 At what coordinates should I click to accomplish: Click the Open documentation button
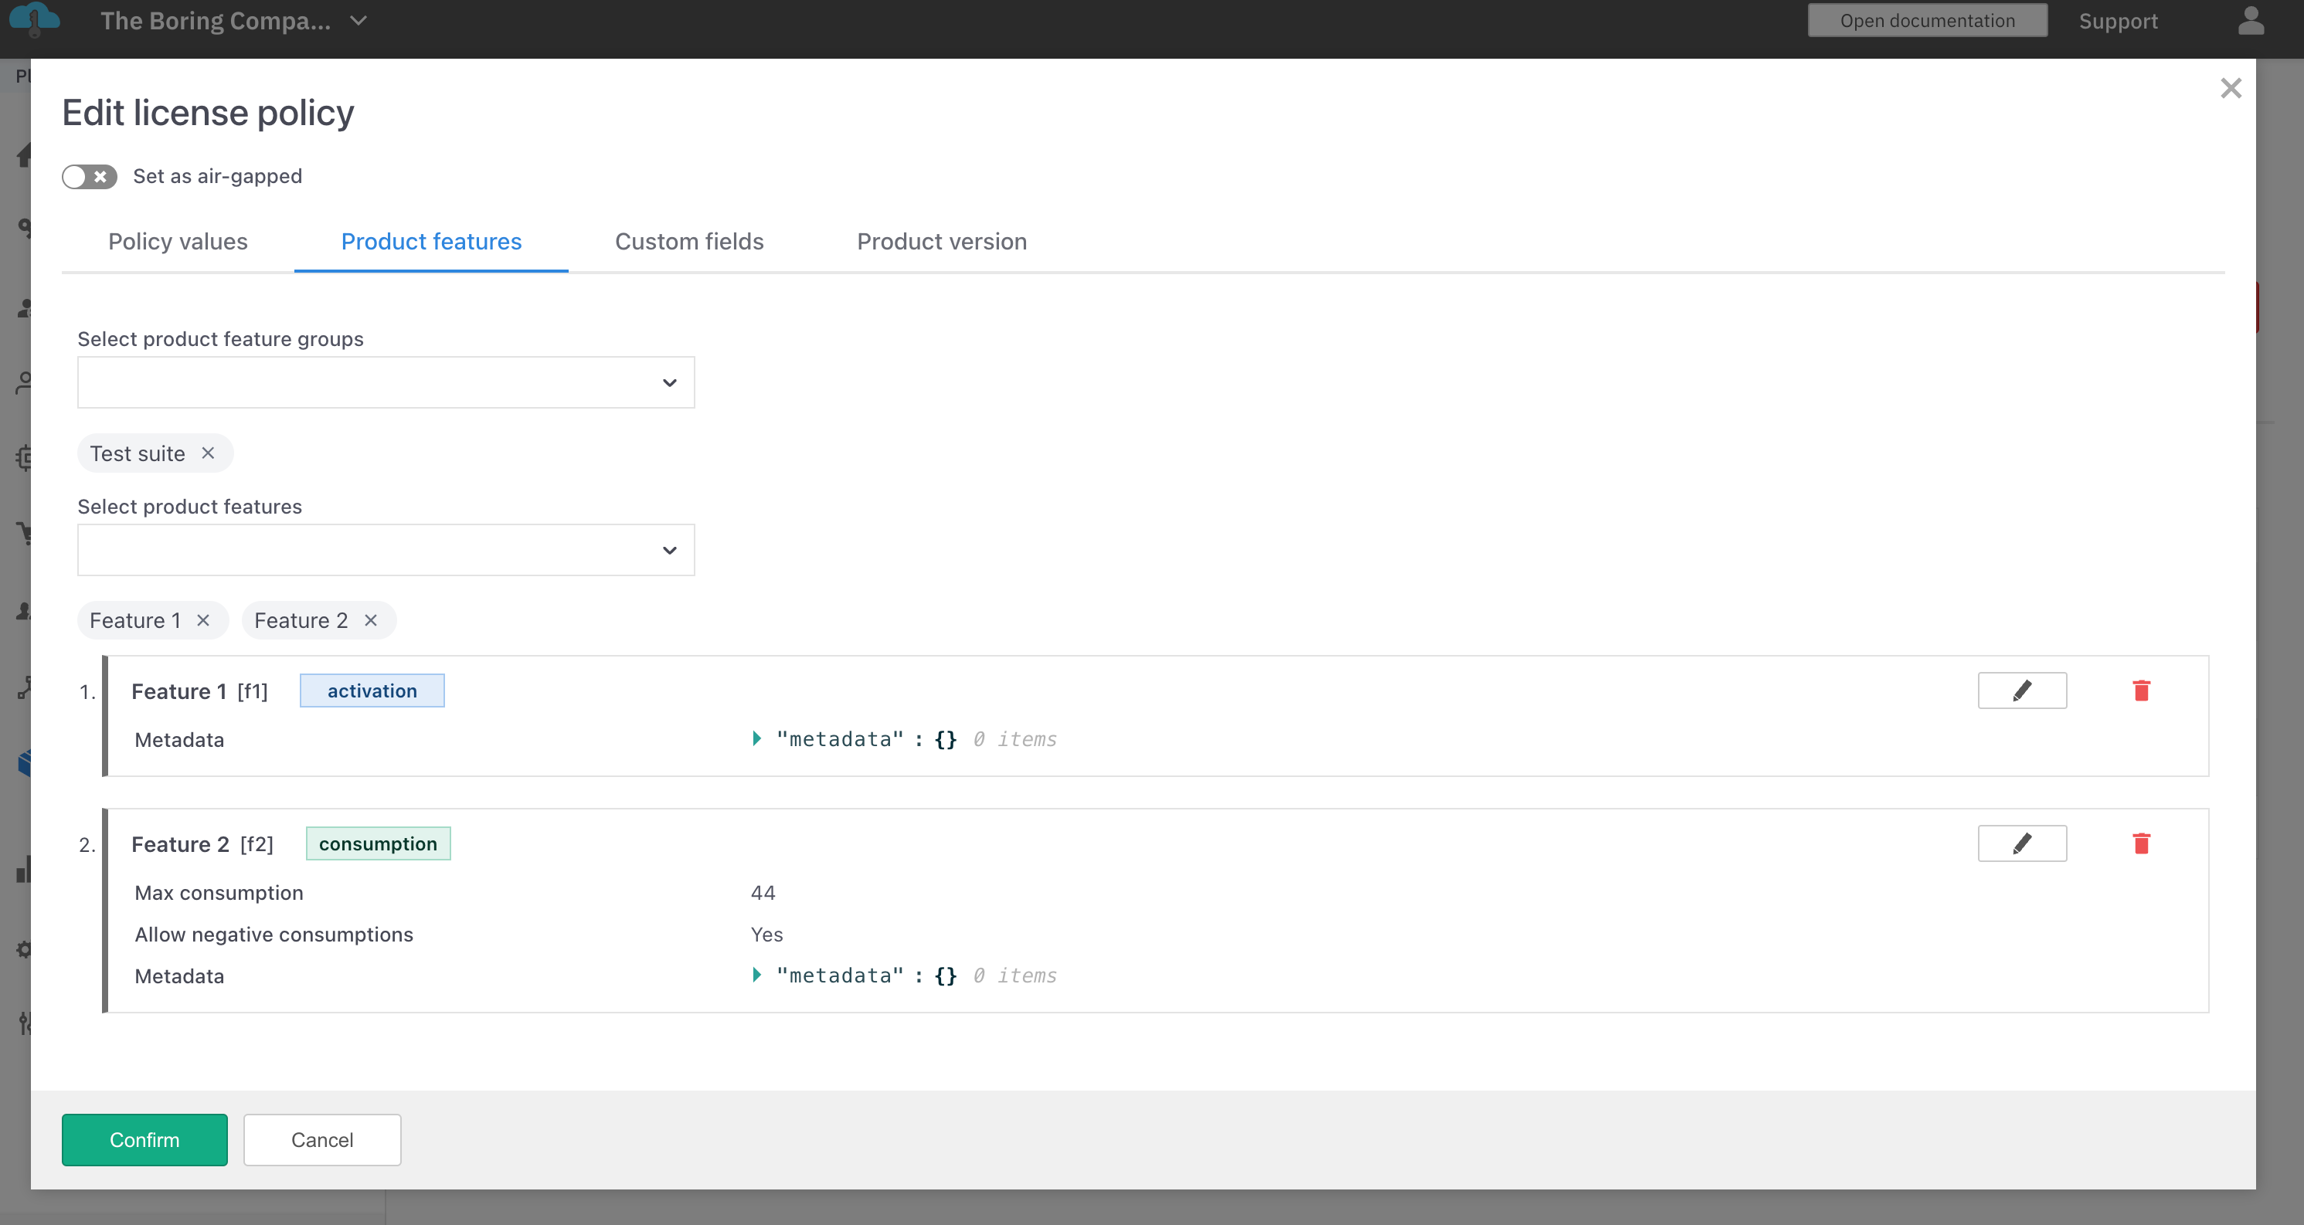1927,21
